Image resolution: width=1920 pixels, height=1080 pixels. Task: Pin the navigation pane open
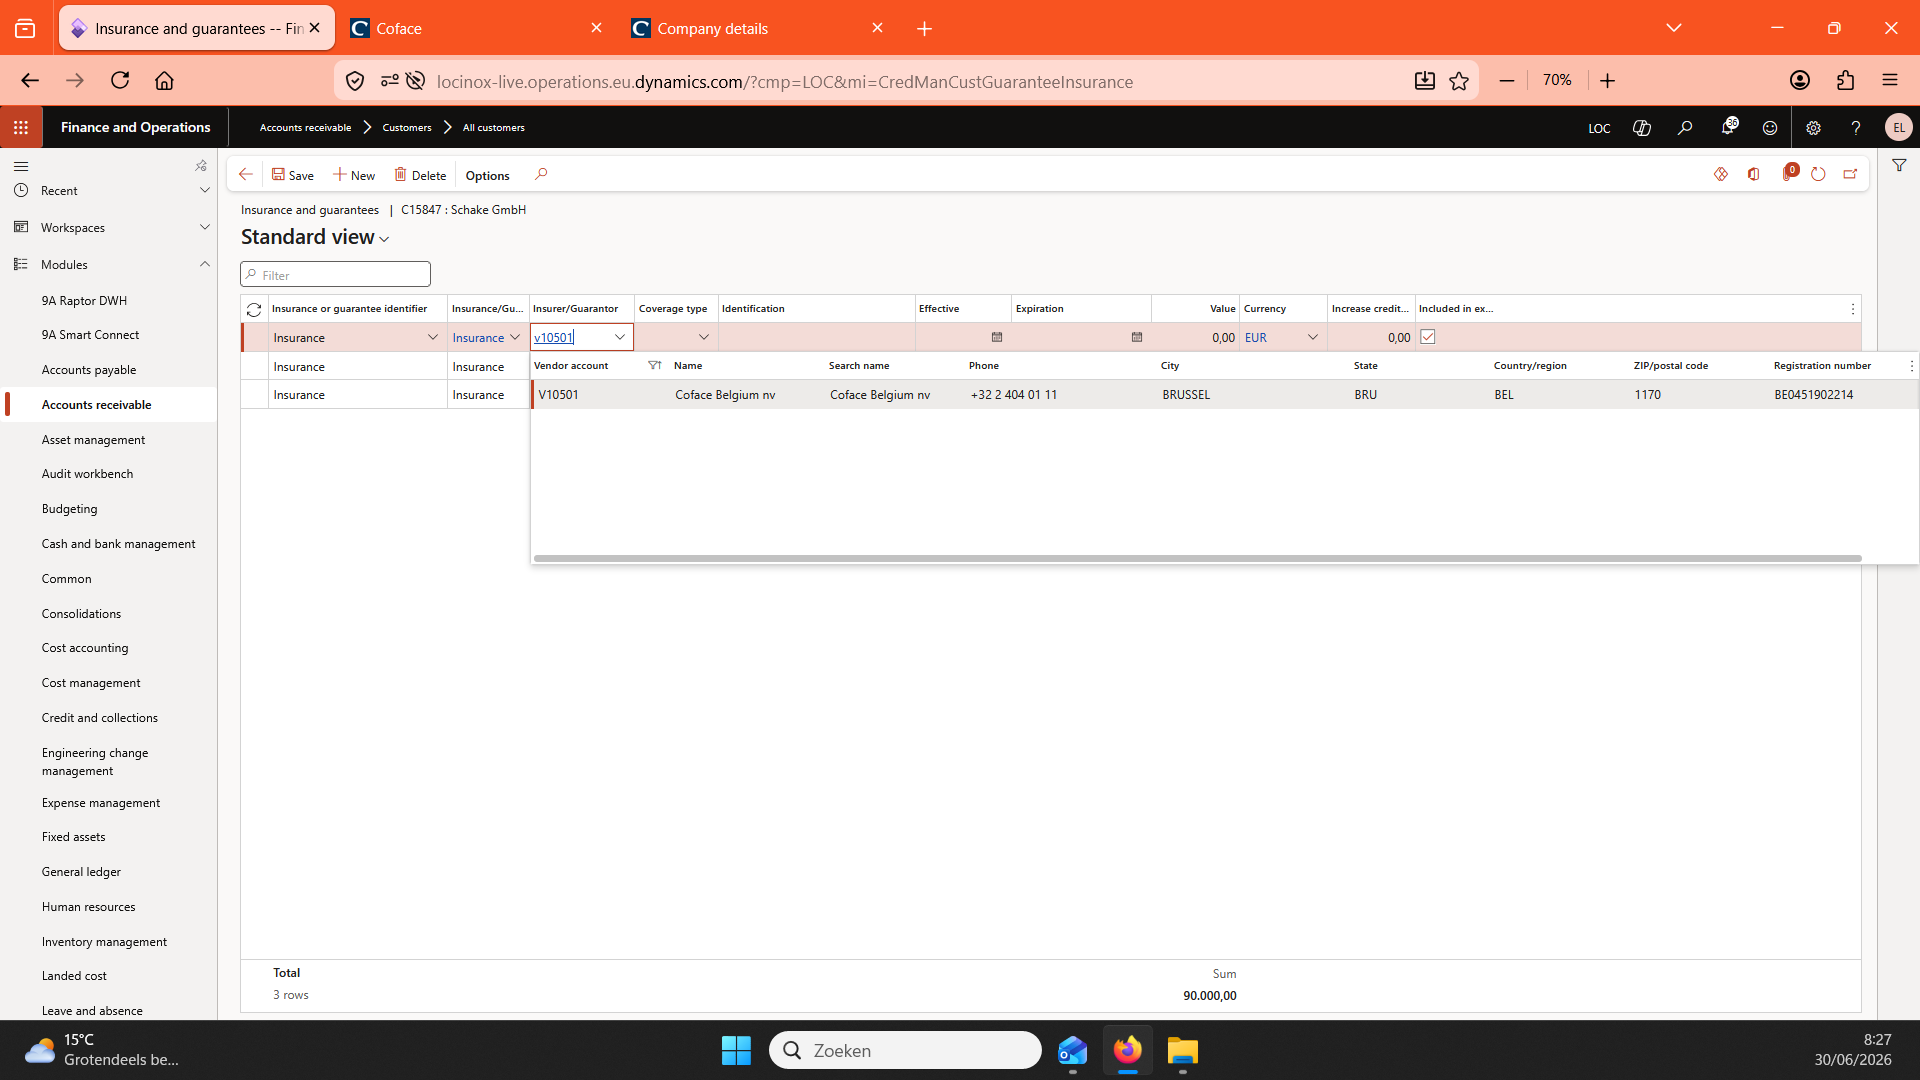pyautogui.click(x=201, y=165)
